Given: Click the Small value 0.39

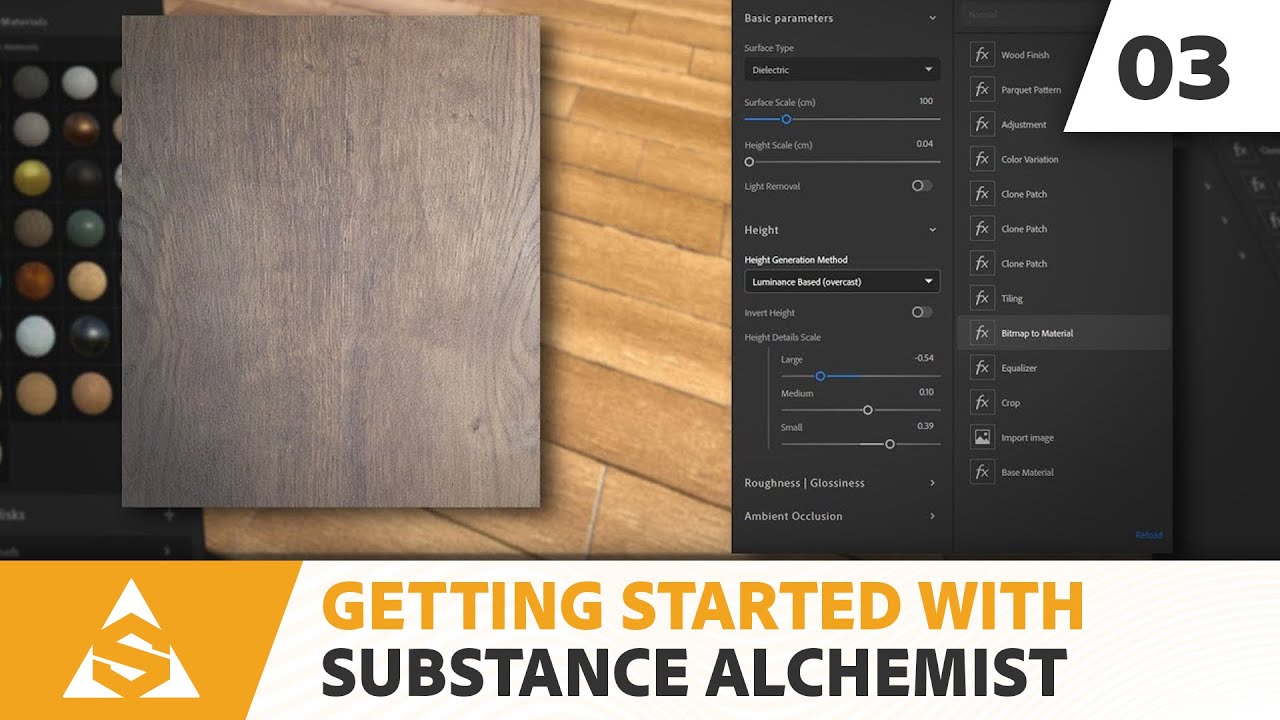Looking at the screenshot, I should point(926,426).
